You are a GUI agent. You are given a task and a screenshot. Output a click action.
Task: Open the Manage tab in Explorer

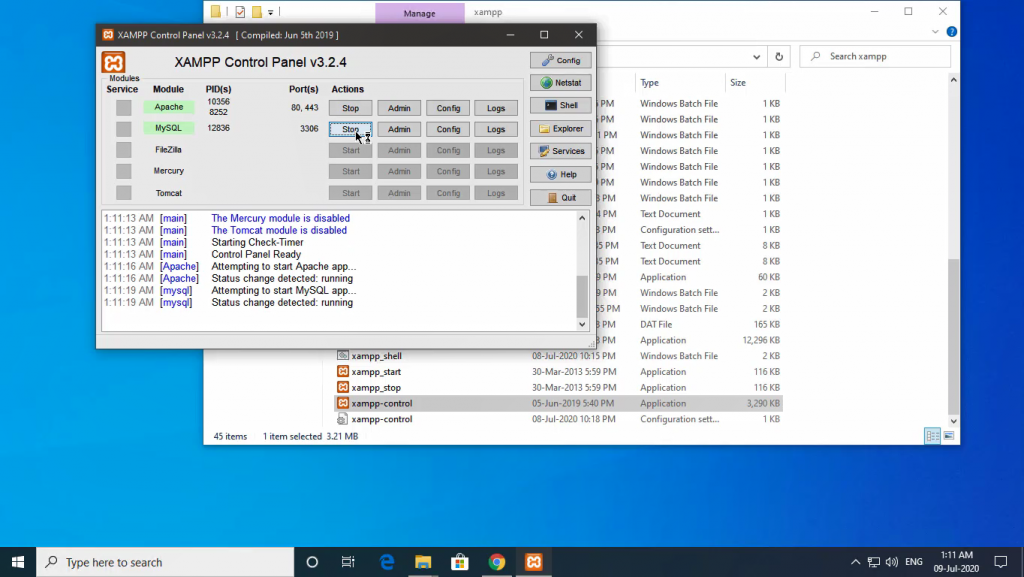(419, 13)
